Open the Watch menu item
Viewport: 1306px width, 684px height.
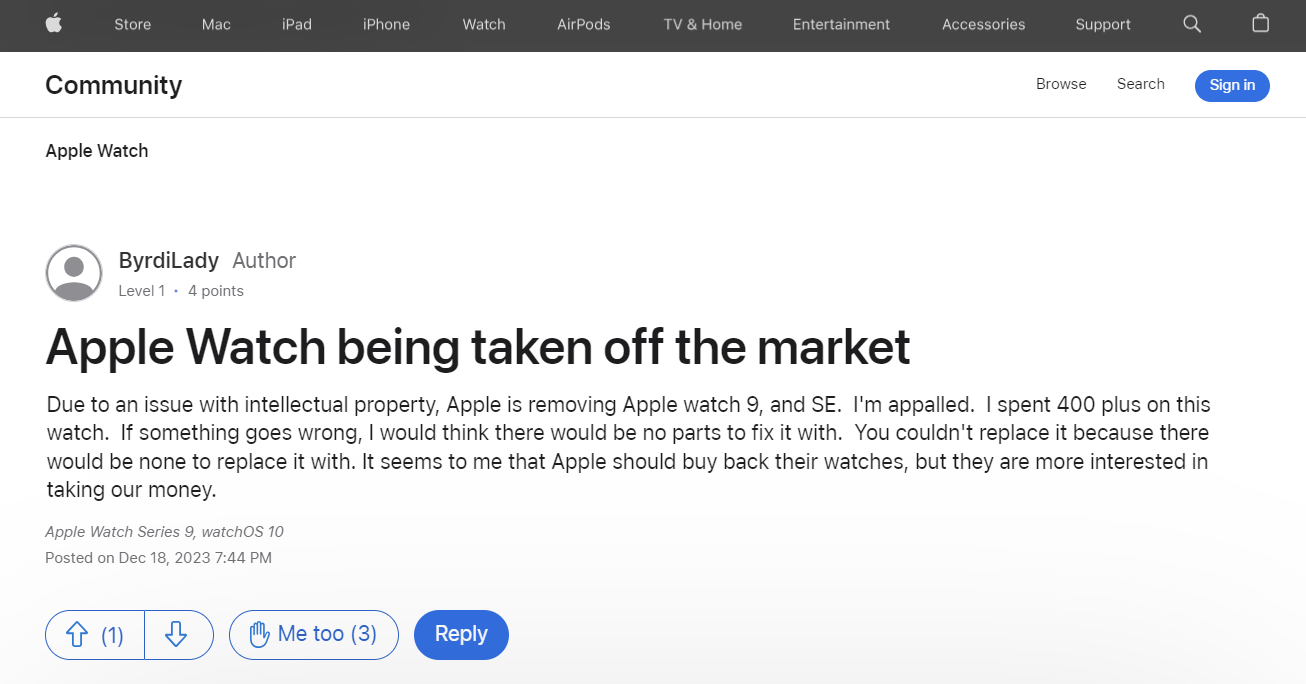coord(484,24)
